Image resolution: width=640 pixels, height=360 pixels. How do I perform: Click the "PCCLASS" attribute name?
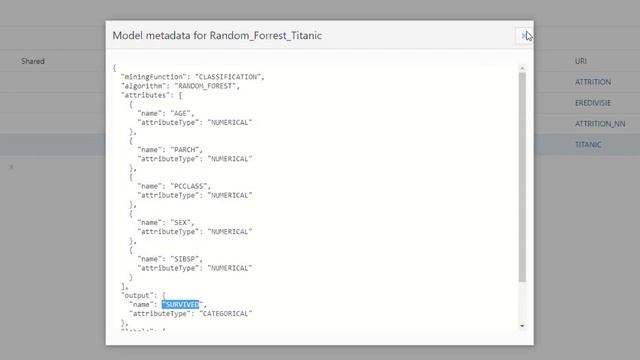(x=189, y=186)
